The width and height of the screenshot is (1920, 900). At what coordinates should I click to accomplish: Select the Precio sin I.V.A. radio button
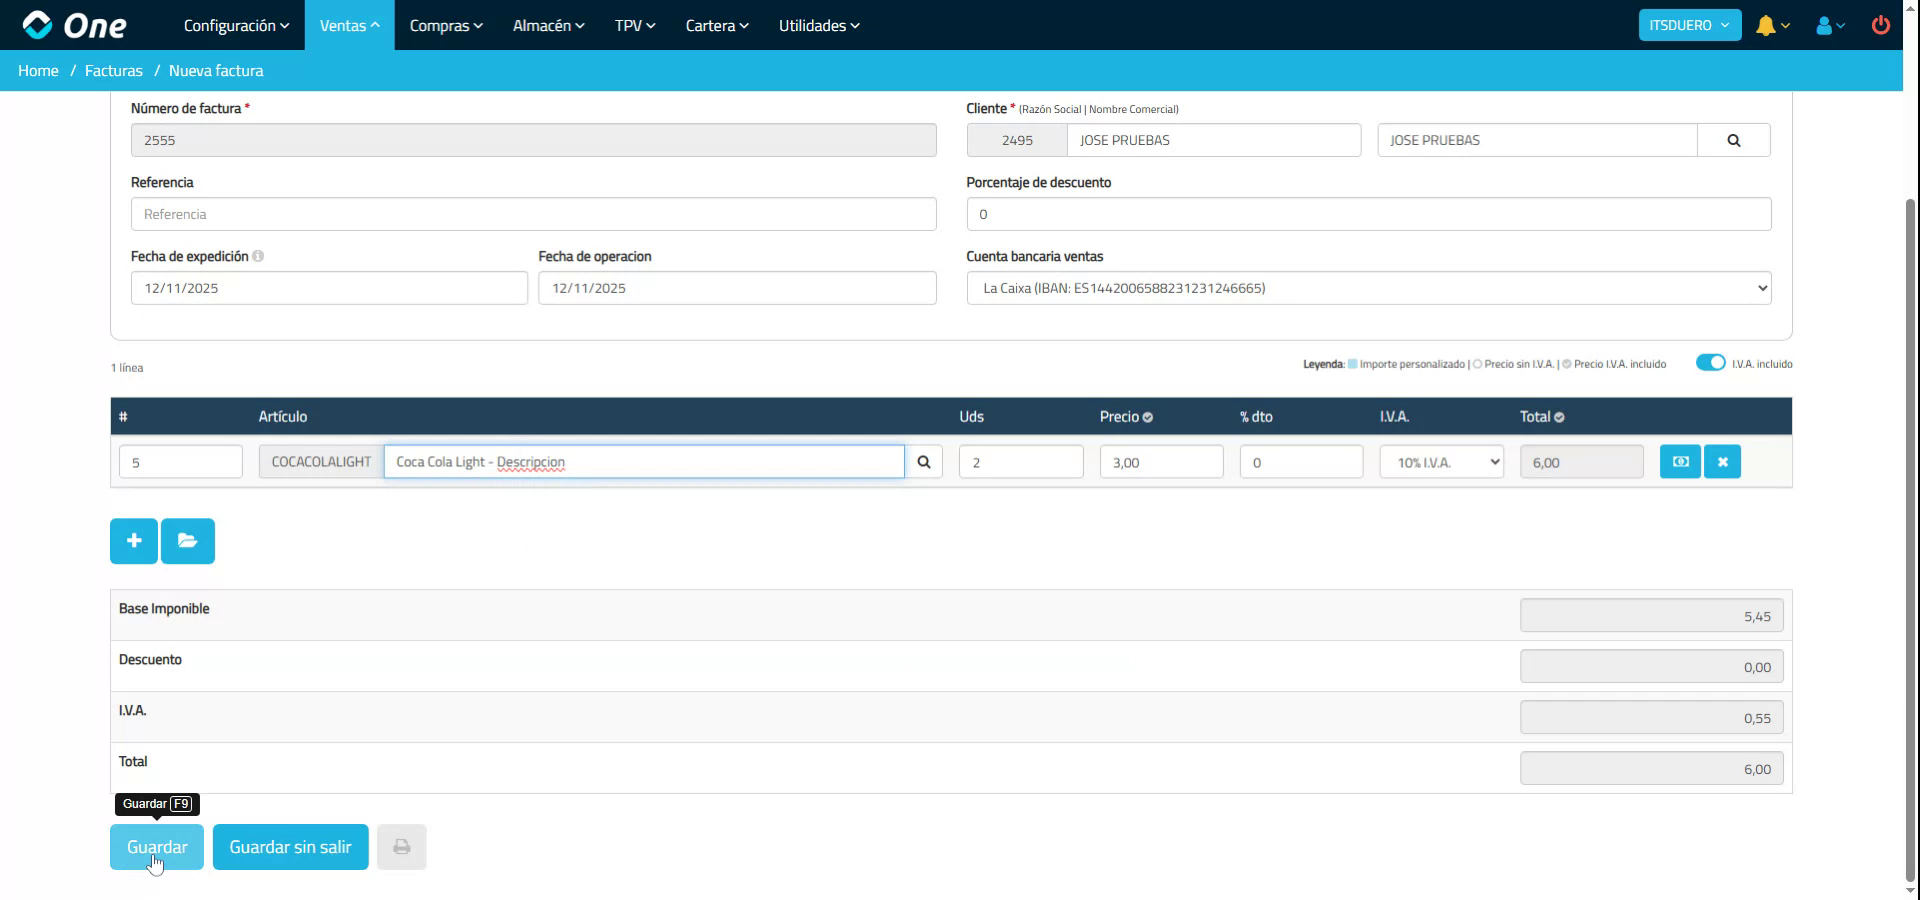pyautogui.click(x=1477, y=364)
